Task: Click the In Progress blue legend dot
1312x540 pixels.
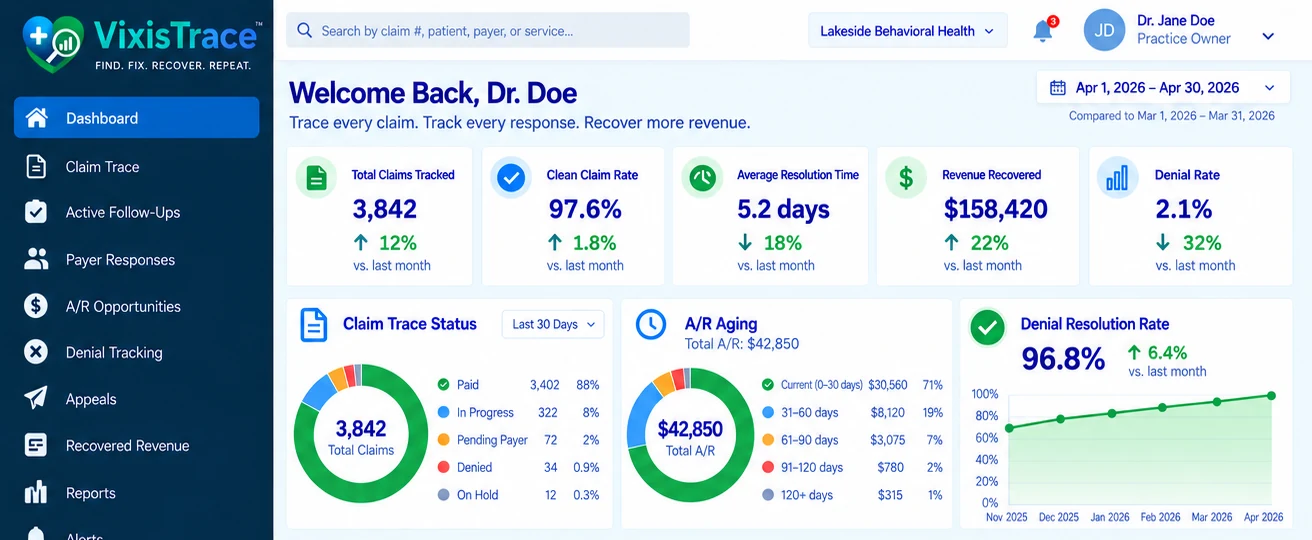Action: (x=443, y=412)
